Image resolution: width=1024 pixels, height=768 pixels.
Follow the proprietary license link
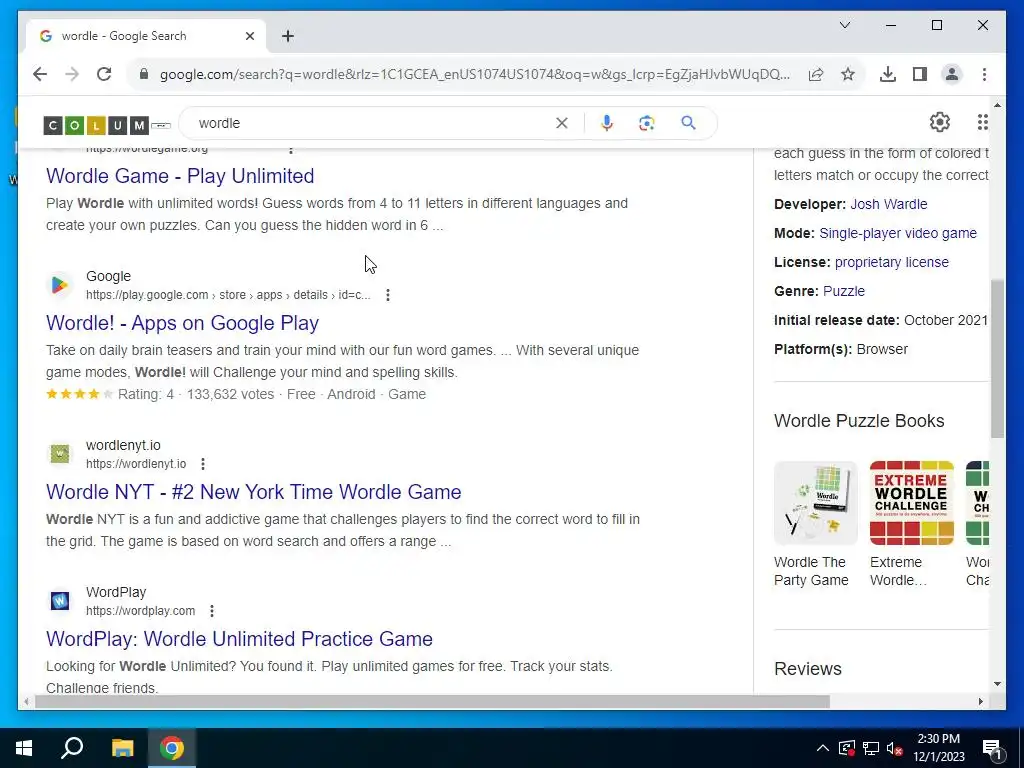[x=891, y=262]
